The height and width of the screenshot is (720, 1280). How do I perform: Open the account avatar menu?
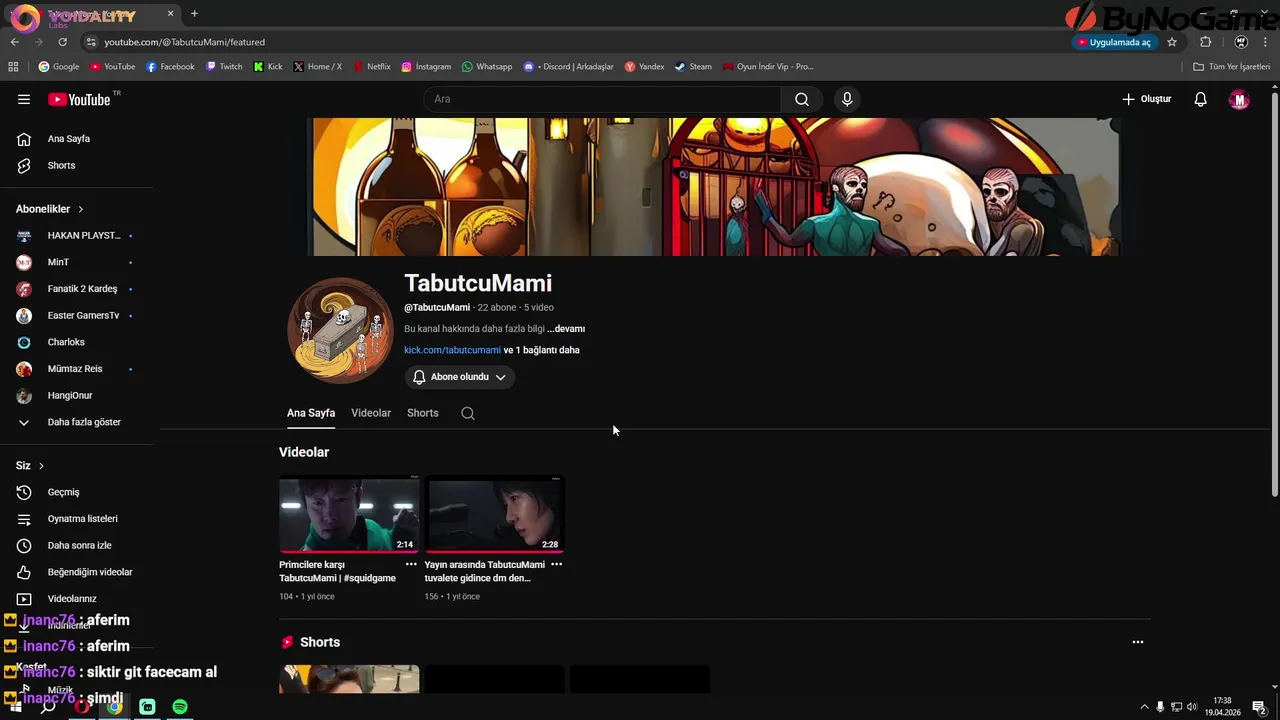1239,99
